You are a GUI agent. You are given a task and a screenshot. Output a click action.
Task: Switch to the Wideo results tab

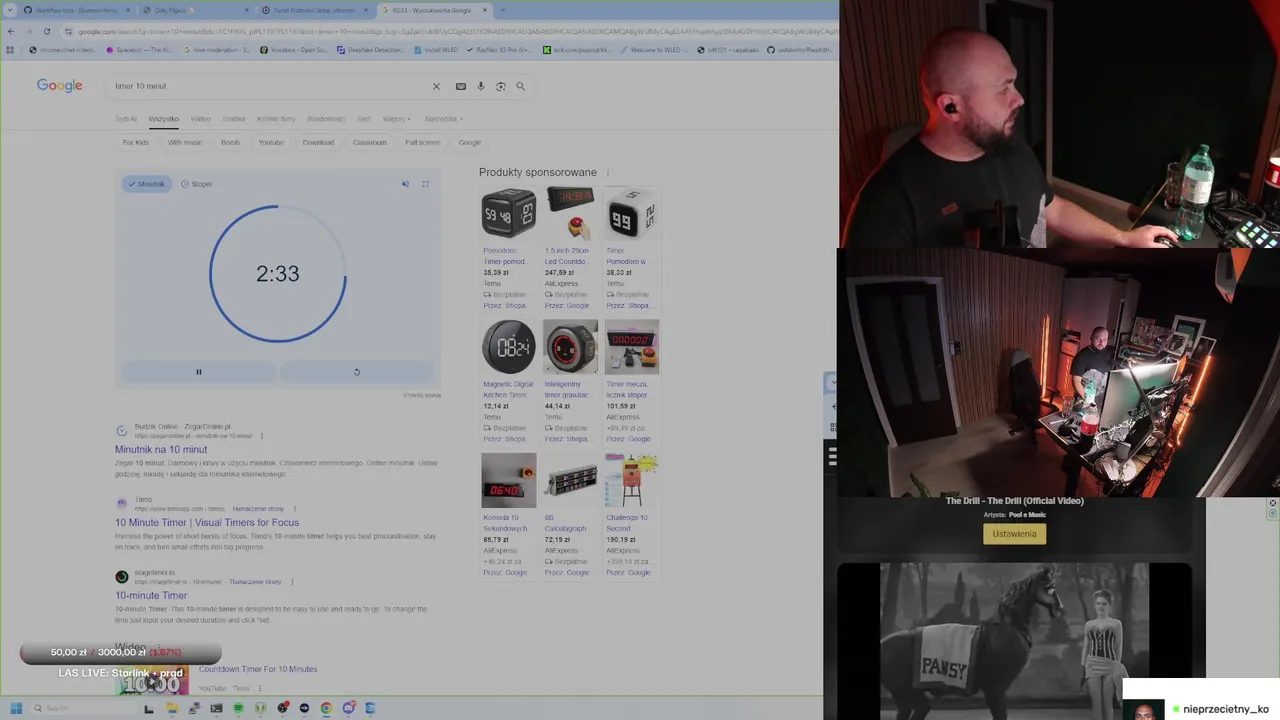coord(201,119)
